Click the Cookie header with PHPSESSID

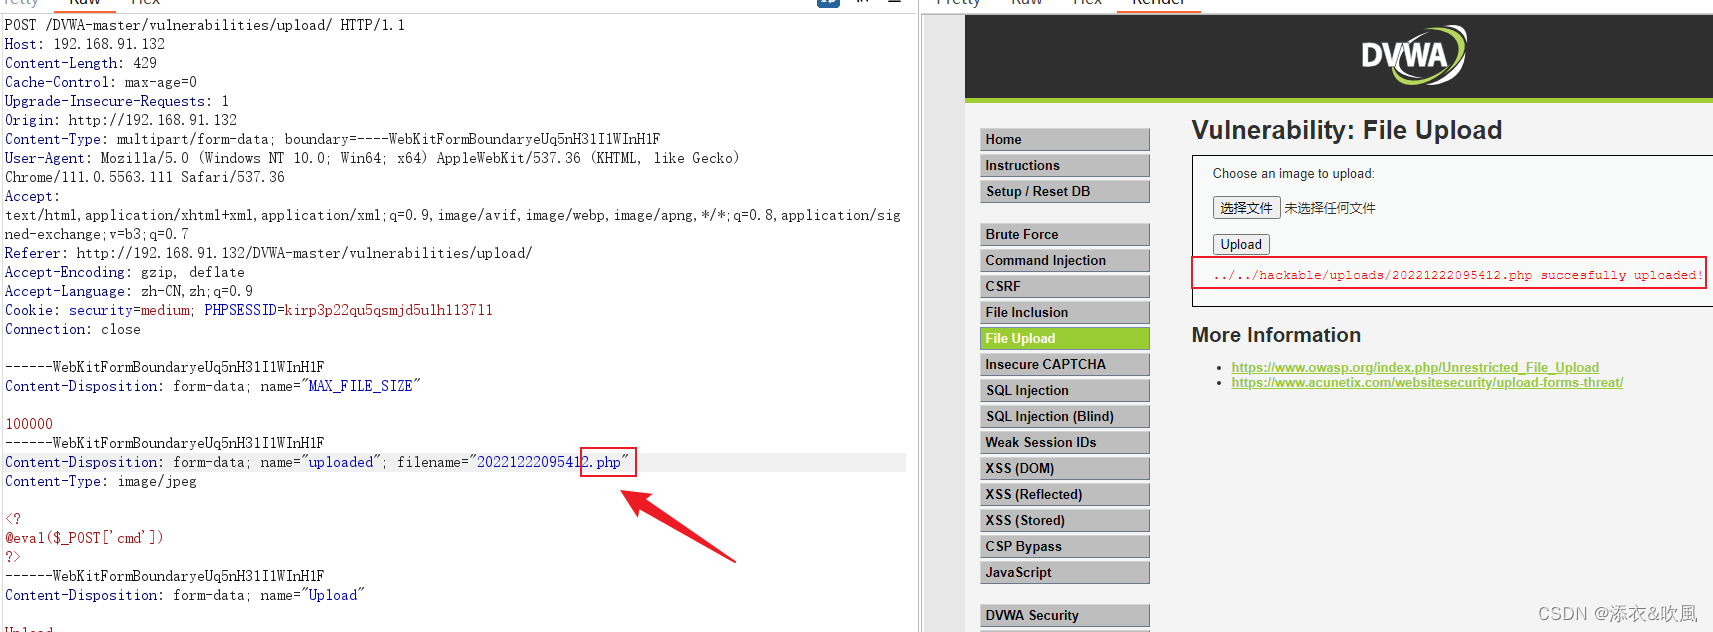coord(249,310)
